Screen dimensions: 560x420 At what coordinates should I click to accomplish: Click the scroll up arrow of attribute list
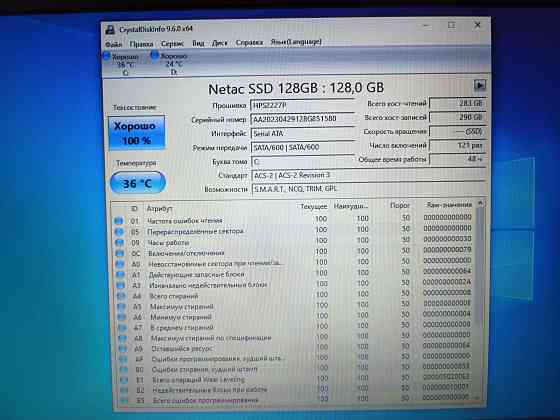point(480,203)
